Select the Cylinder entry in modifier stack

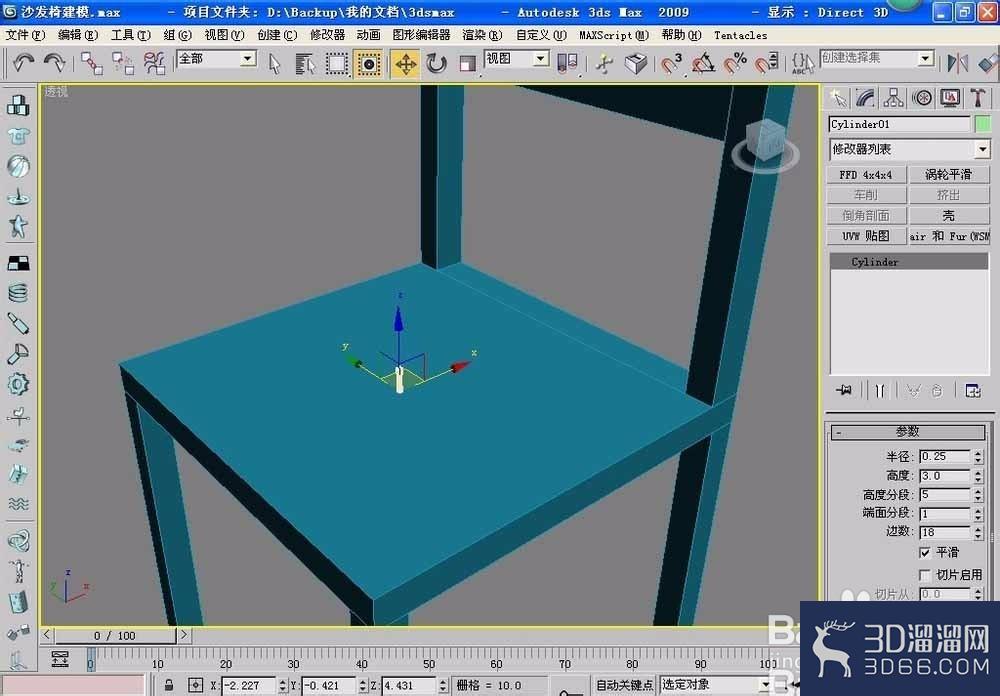pos(909,262)
